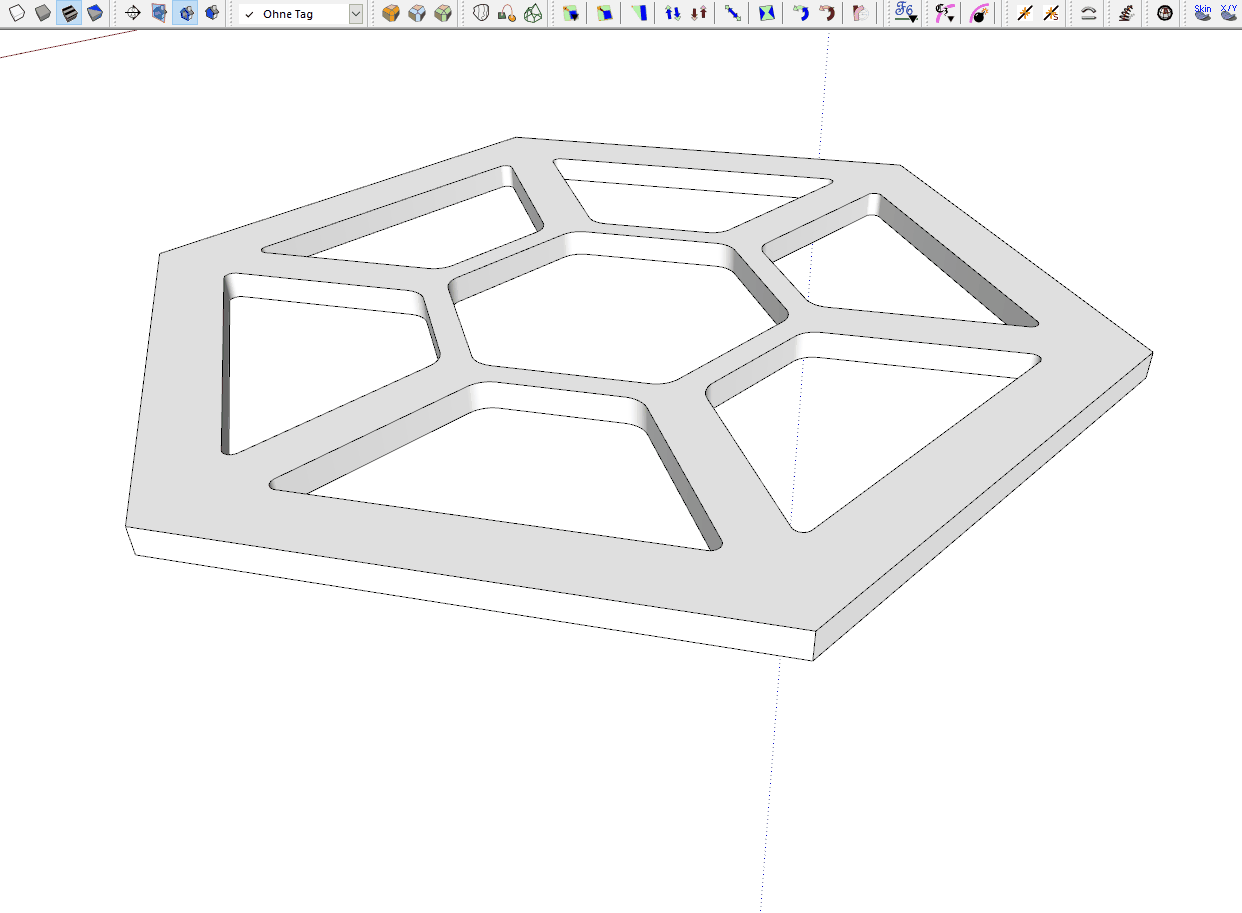Open the 'Ohne Tag' tag dropdown

tap(355, 14)
